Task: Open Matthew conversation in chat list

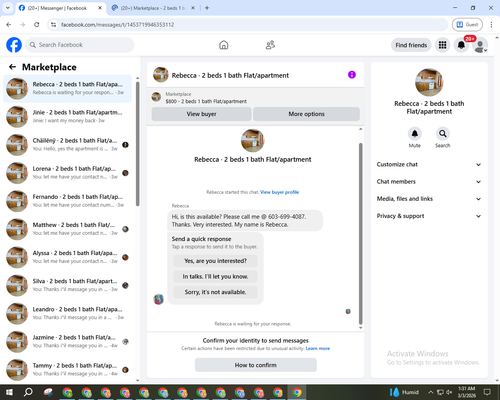Action: tap(67, 229)
